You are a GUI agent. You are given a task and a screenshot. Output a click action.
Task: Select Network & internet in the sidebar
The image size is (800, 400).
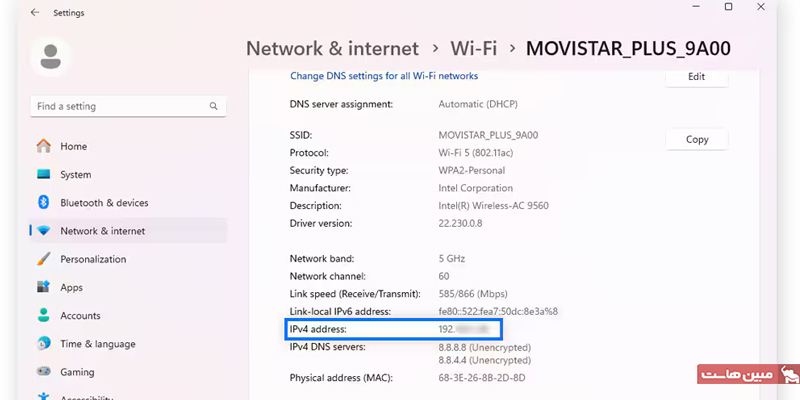pyautogui.click(x=102, y=231)
